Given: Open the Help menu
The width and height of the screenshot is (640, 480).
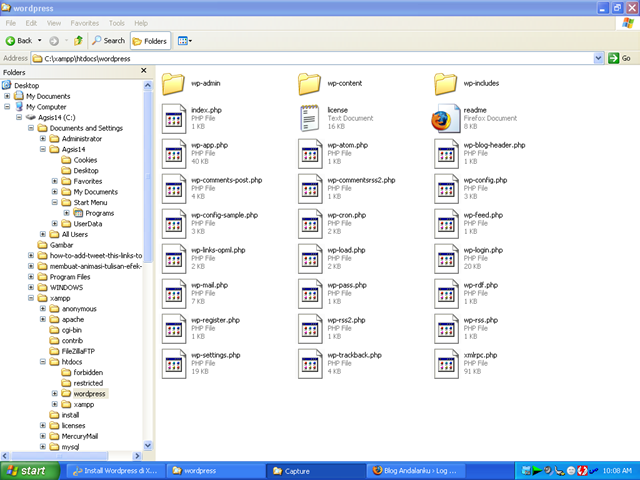Looking at the screenshot, I should click(141, 23).
